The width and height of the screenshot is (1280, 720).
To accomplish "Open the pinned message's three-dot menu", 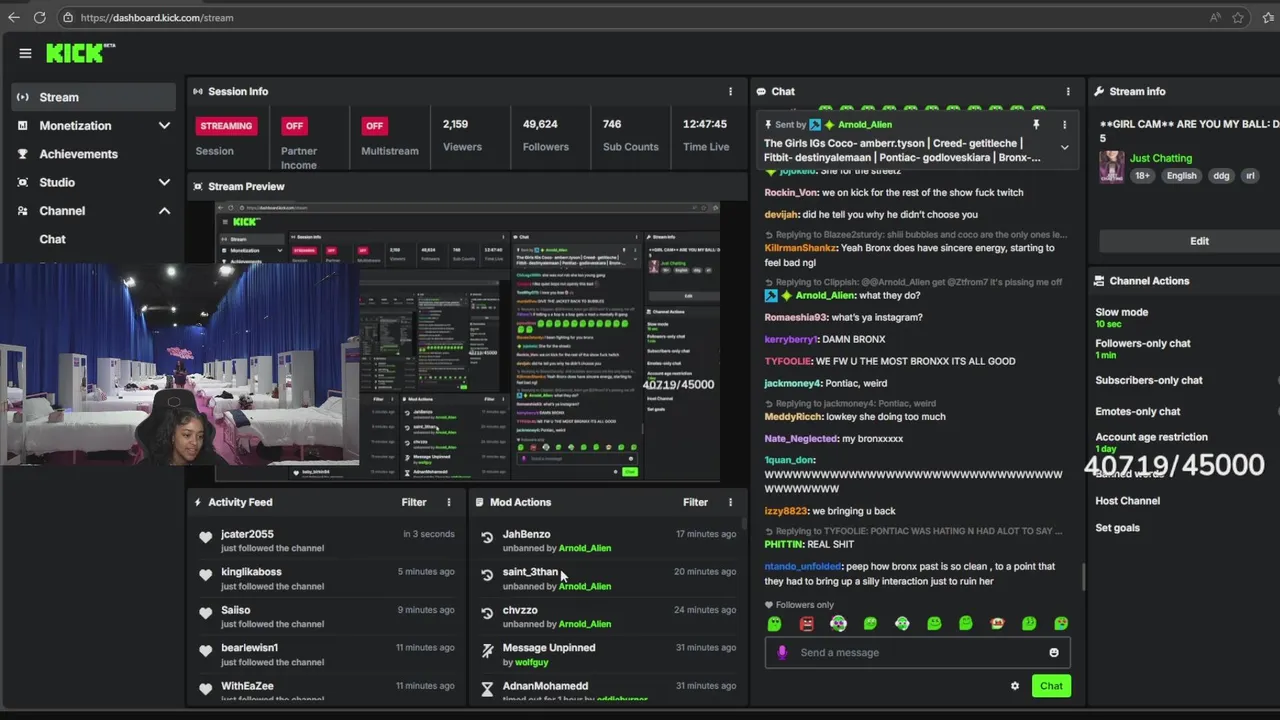I will click(1064, 125).
